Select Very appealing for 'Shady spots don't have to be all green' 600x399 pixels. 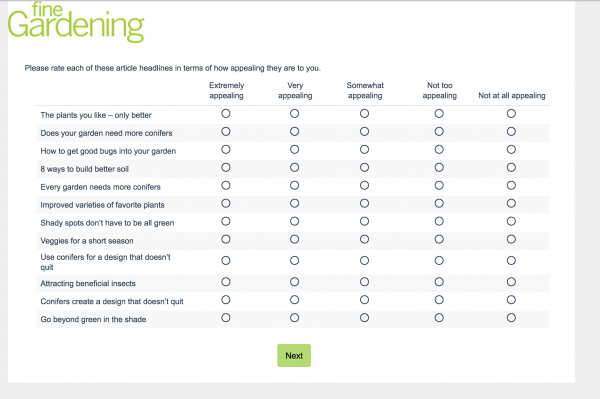[294, 221]
